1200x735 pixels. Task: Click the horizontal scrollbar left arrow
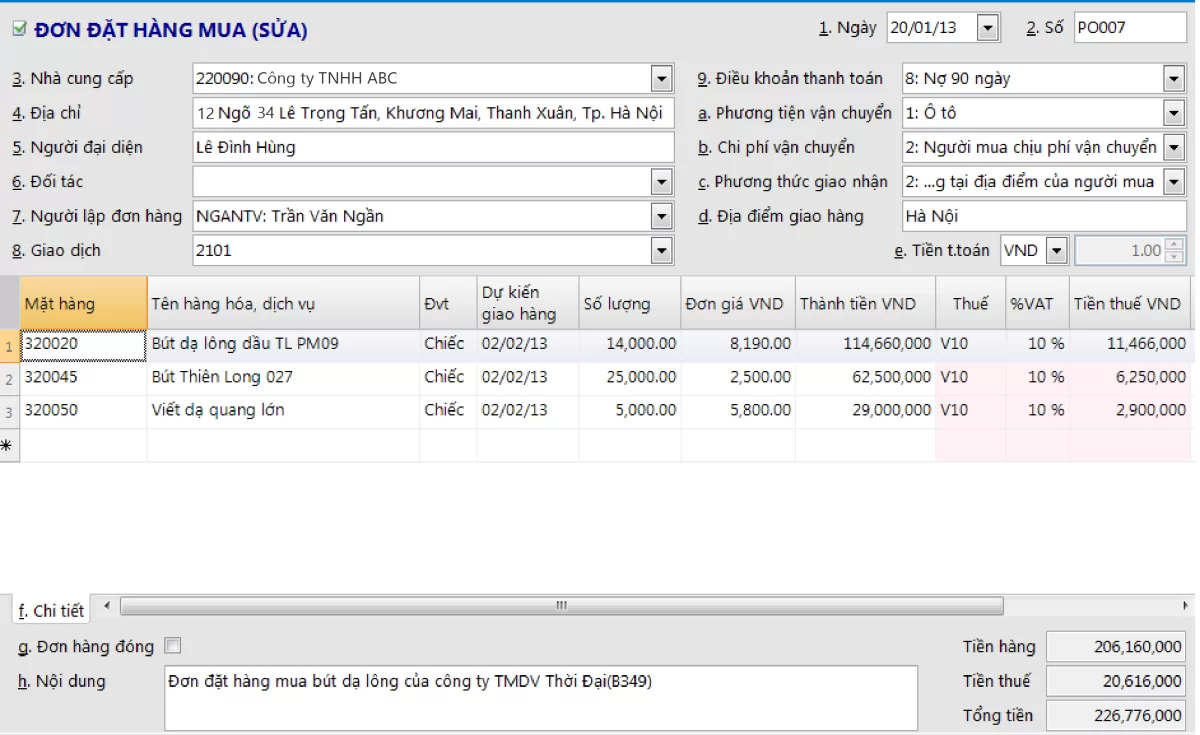click(x=106, y=606)
